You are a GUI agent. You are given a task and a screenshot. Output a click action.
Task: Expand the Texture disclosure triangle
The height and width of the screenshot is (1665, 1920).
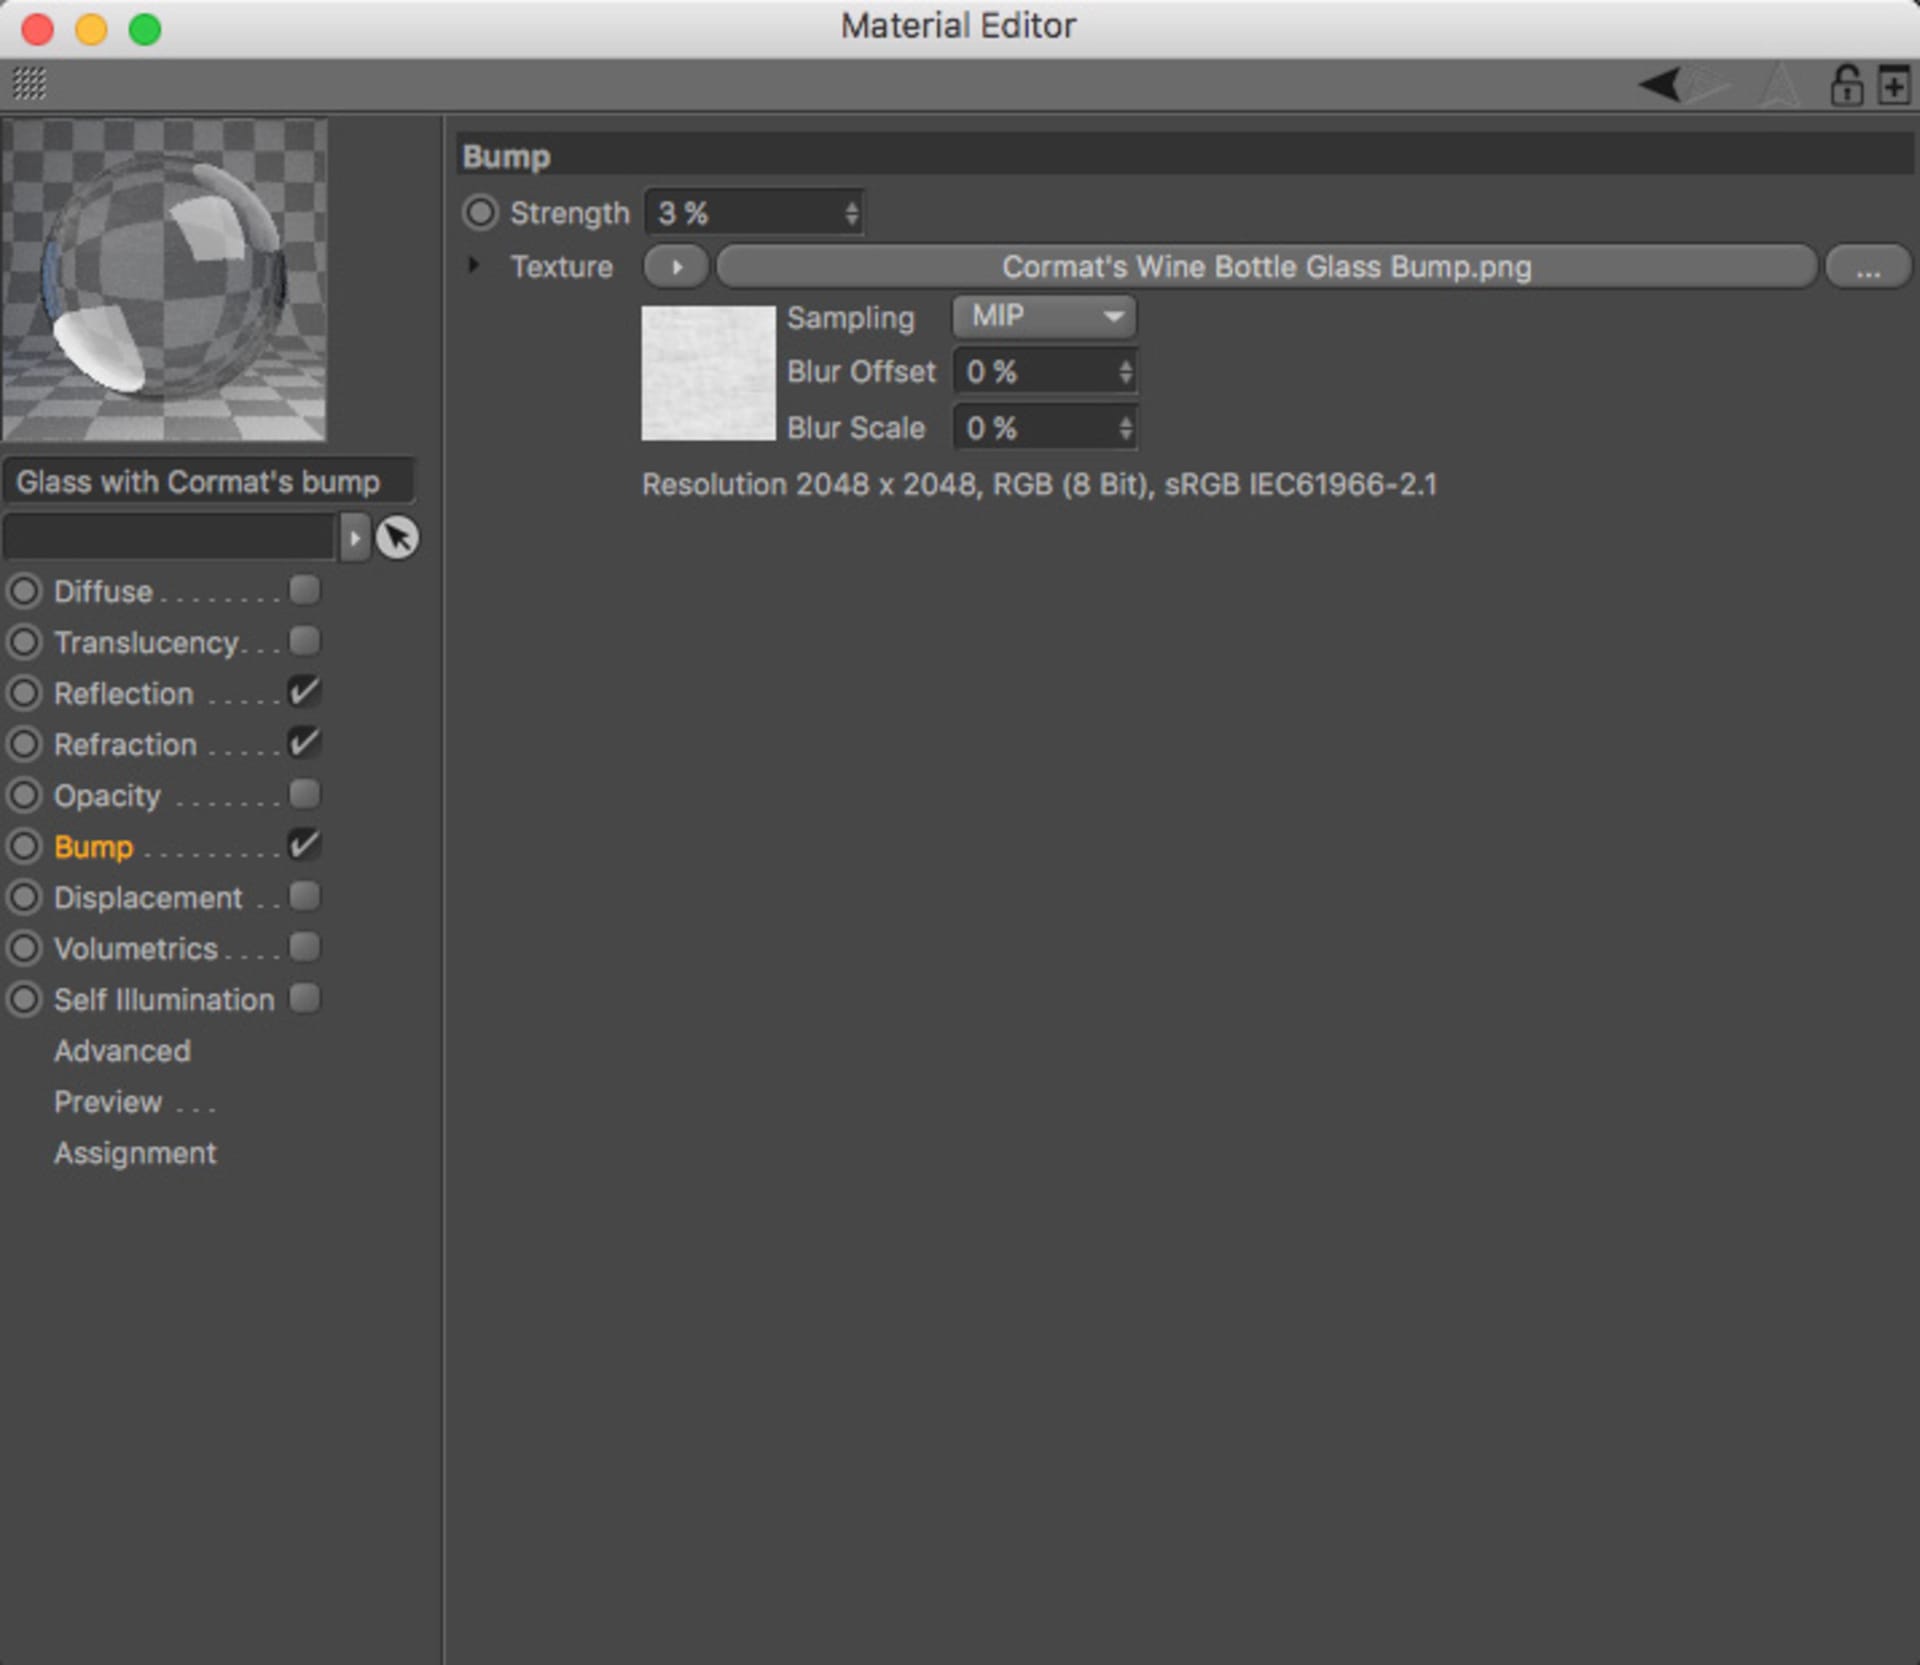point(473,266)
